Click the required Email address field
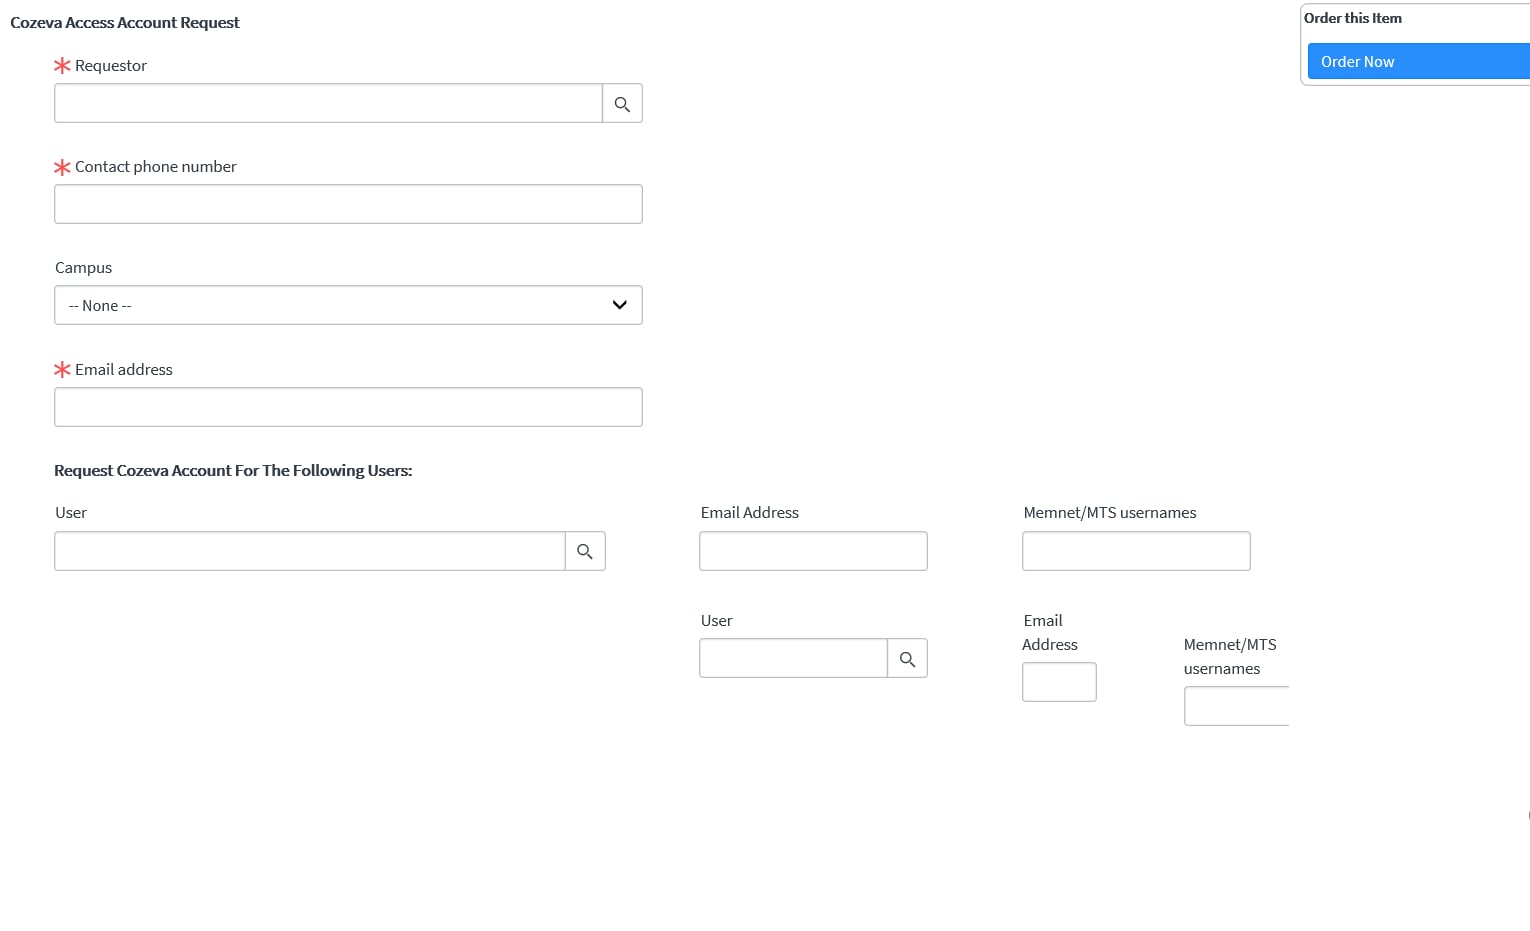Screen dimensions: 1530x931 click(348, 407)
